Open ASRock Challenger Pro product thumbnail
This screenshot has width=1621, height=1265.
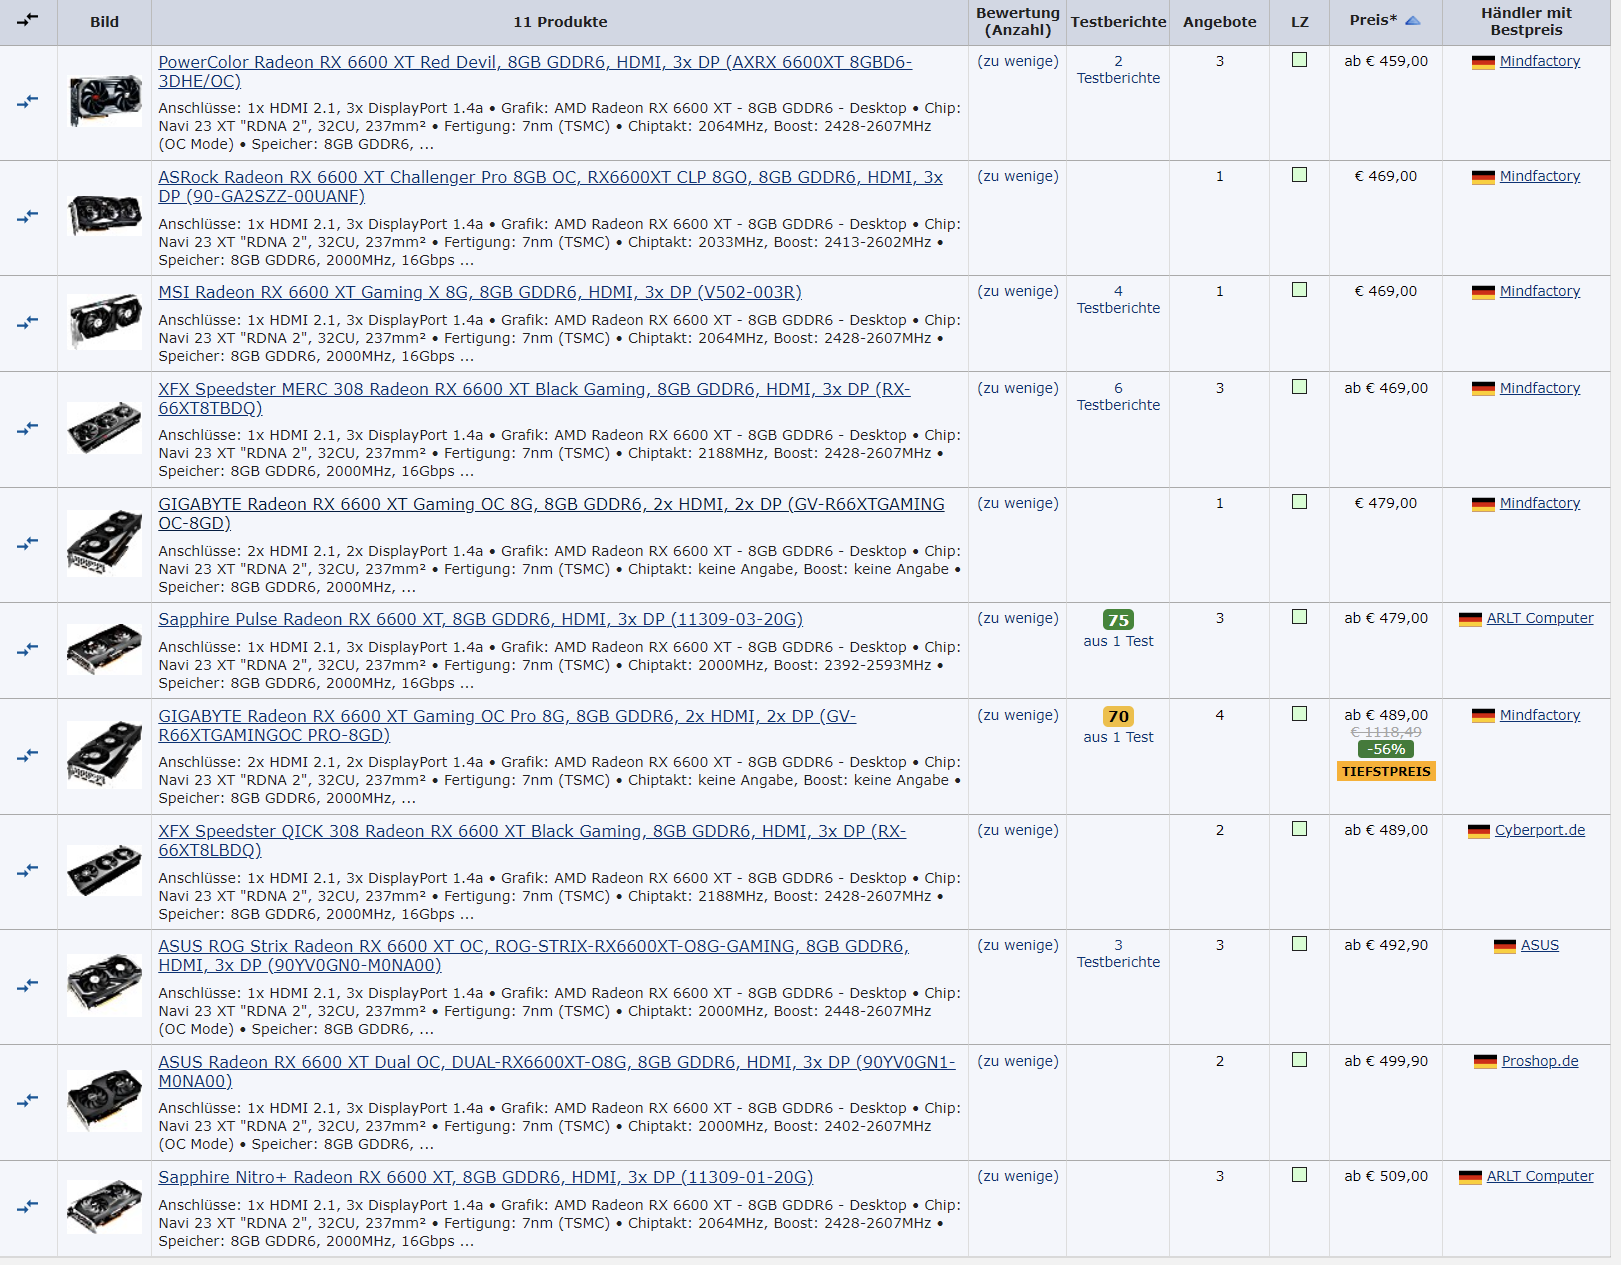click(105, 215)
